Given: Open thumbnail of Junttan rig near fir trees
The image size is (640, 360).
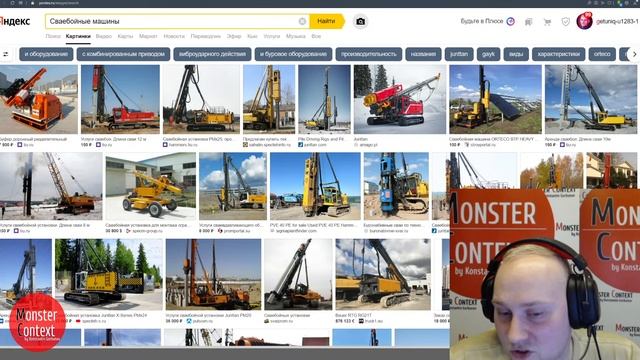Looking at the screenshot, I should coord(109,275).
